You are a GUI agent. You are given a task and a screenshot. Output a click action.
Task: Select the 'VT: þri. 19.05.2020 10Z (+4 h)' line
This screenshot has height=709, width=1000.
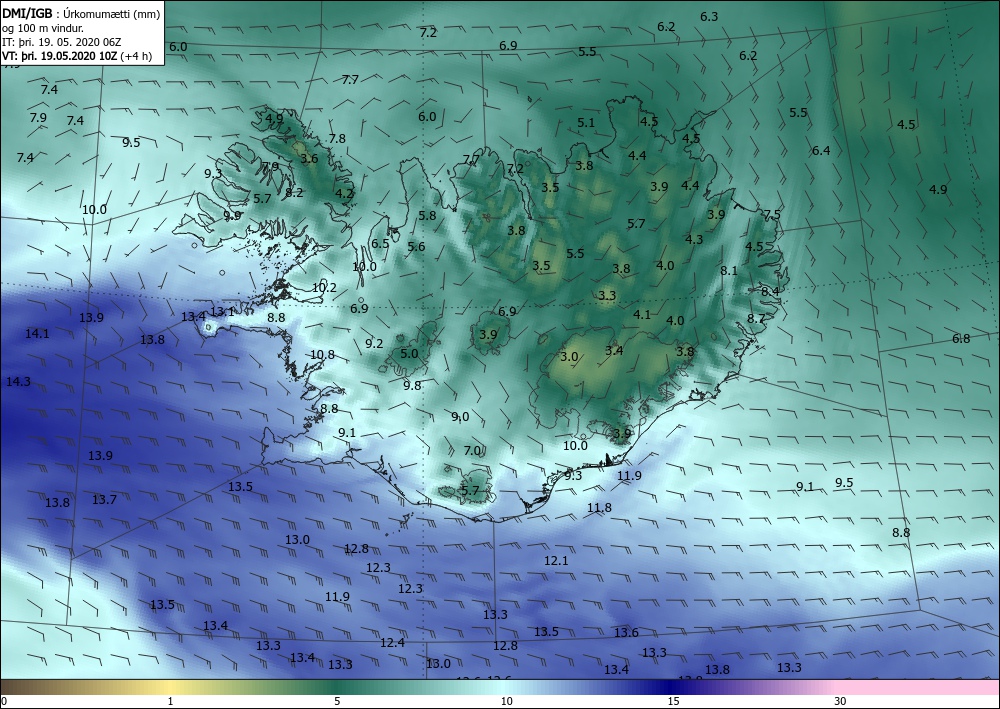click(77, 56)
